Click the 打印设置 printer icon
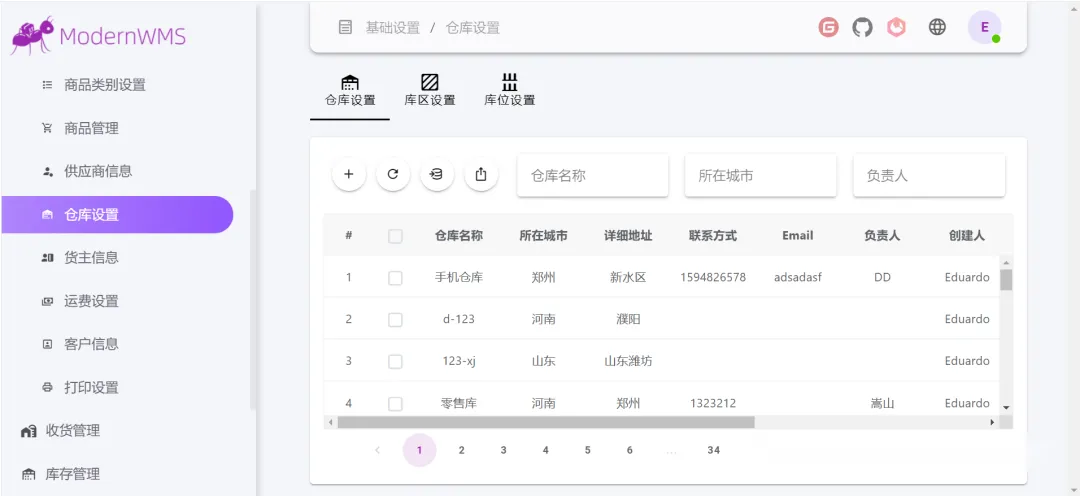1080x496 pixels. (x=48, y=387)
